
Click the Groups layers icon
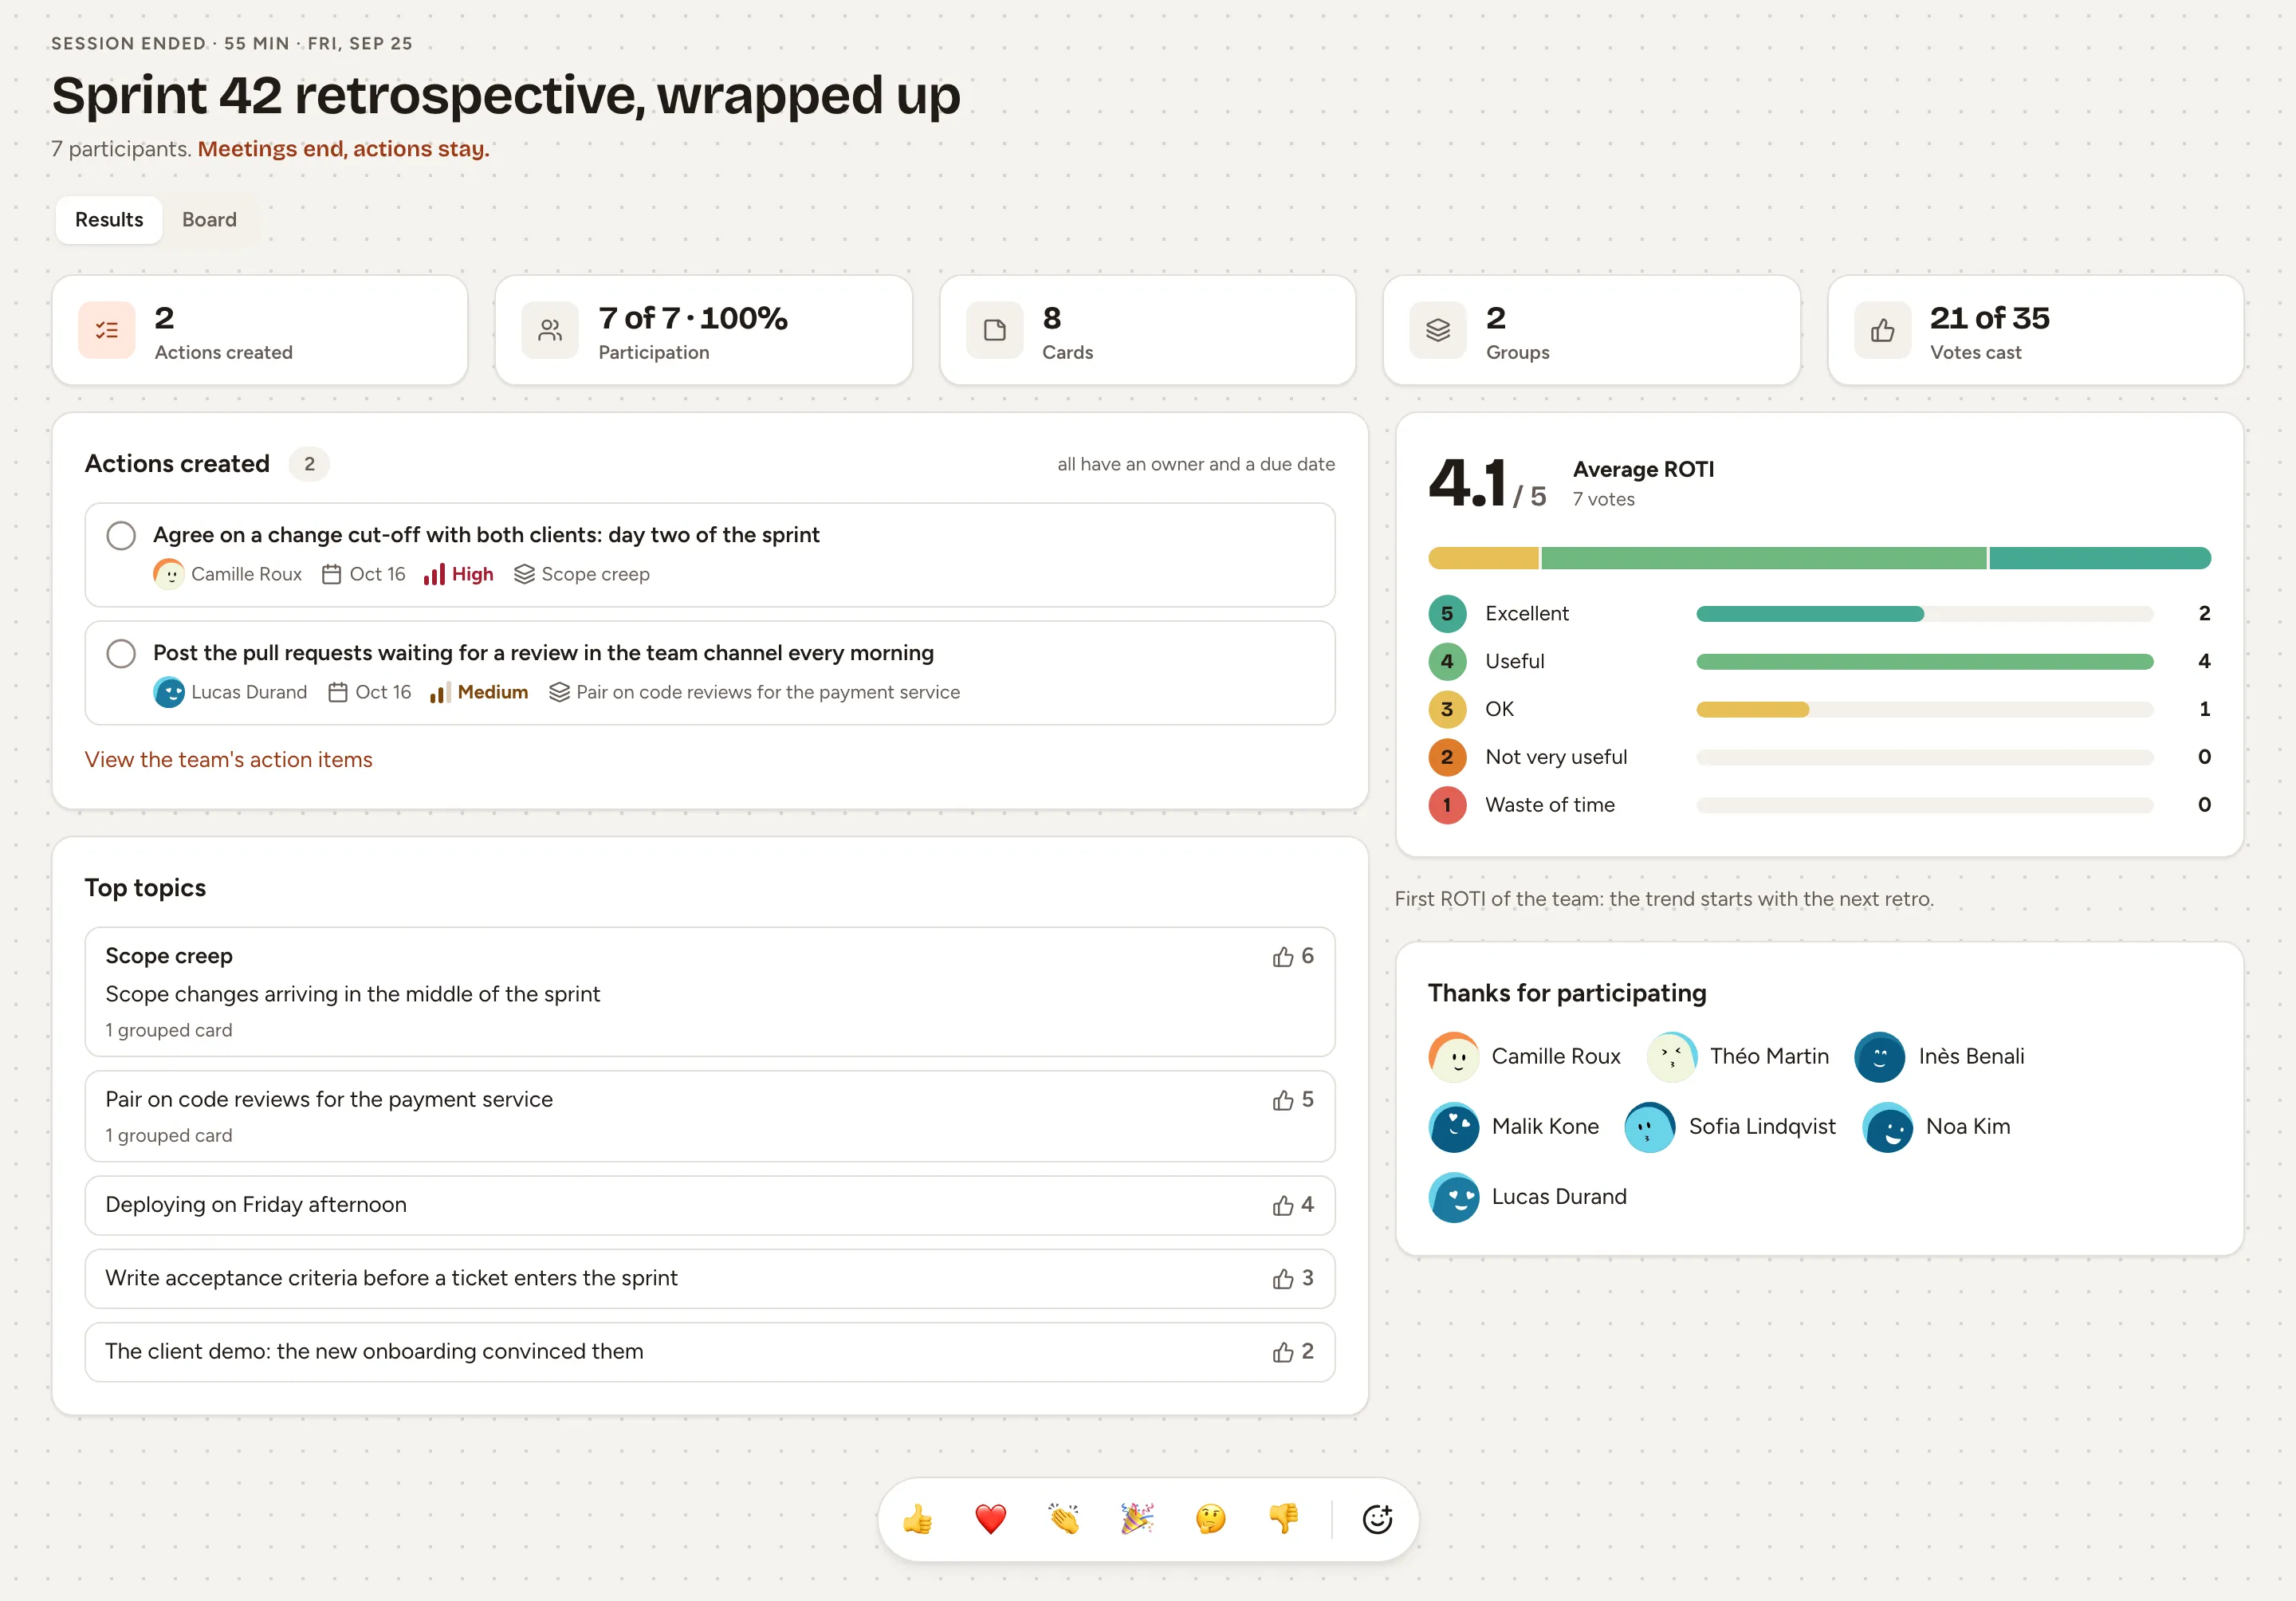1438,330
